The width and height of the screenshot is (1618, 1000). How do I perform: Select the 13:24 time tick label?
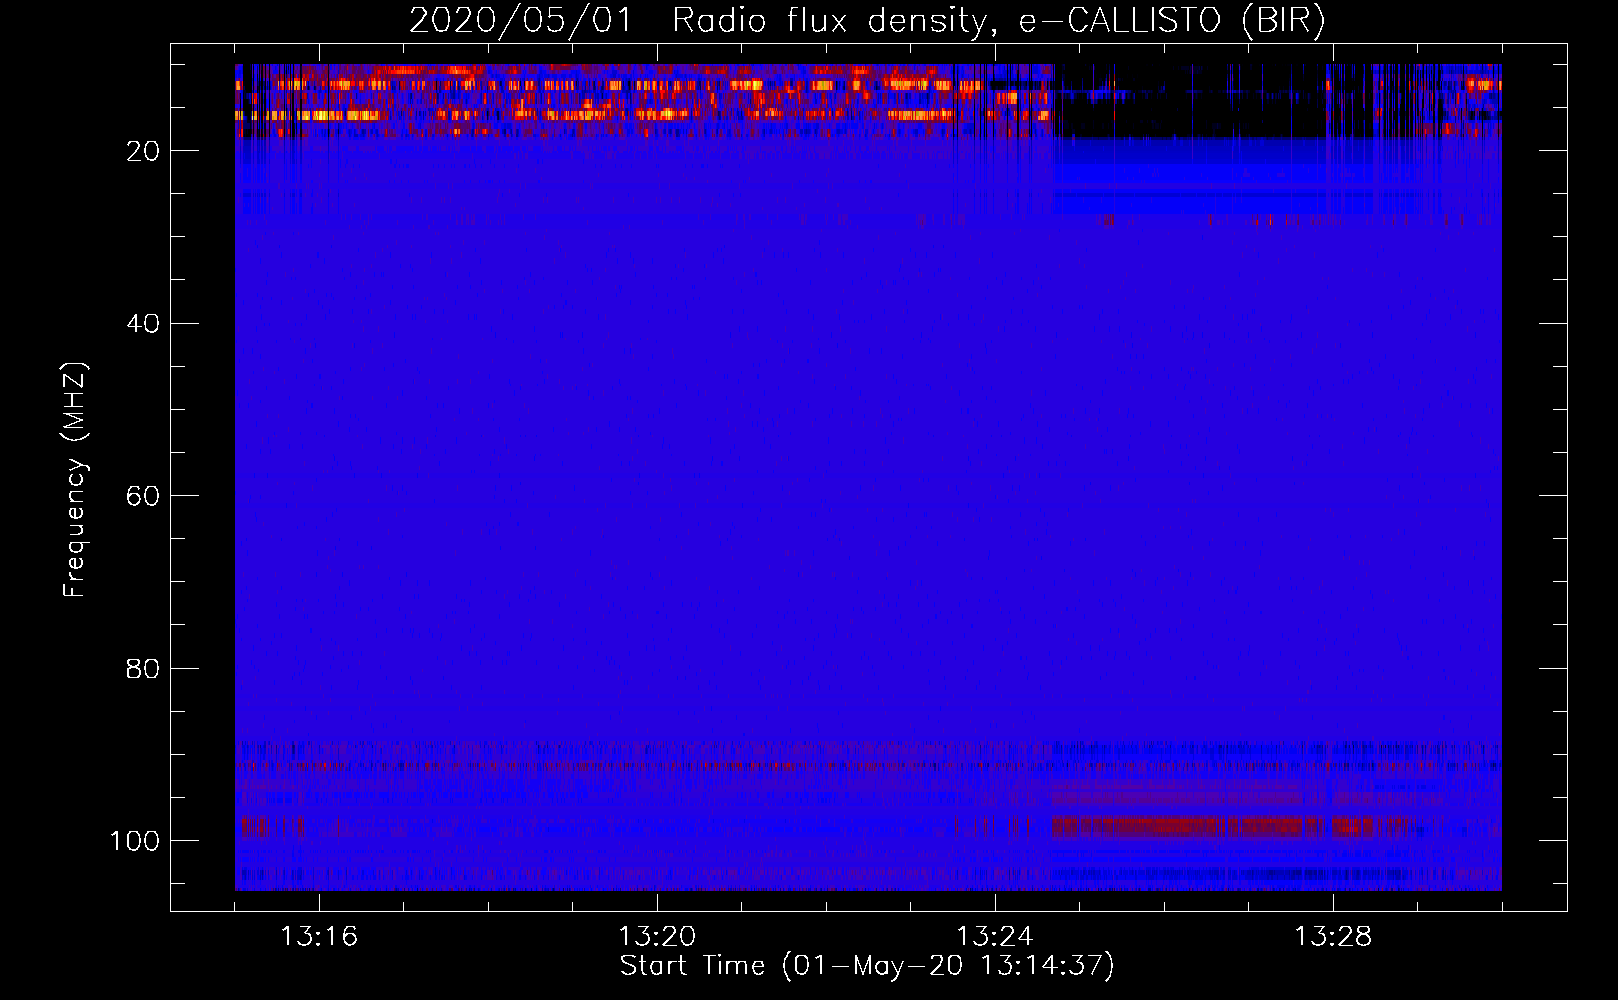coord(995,937)
